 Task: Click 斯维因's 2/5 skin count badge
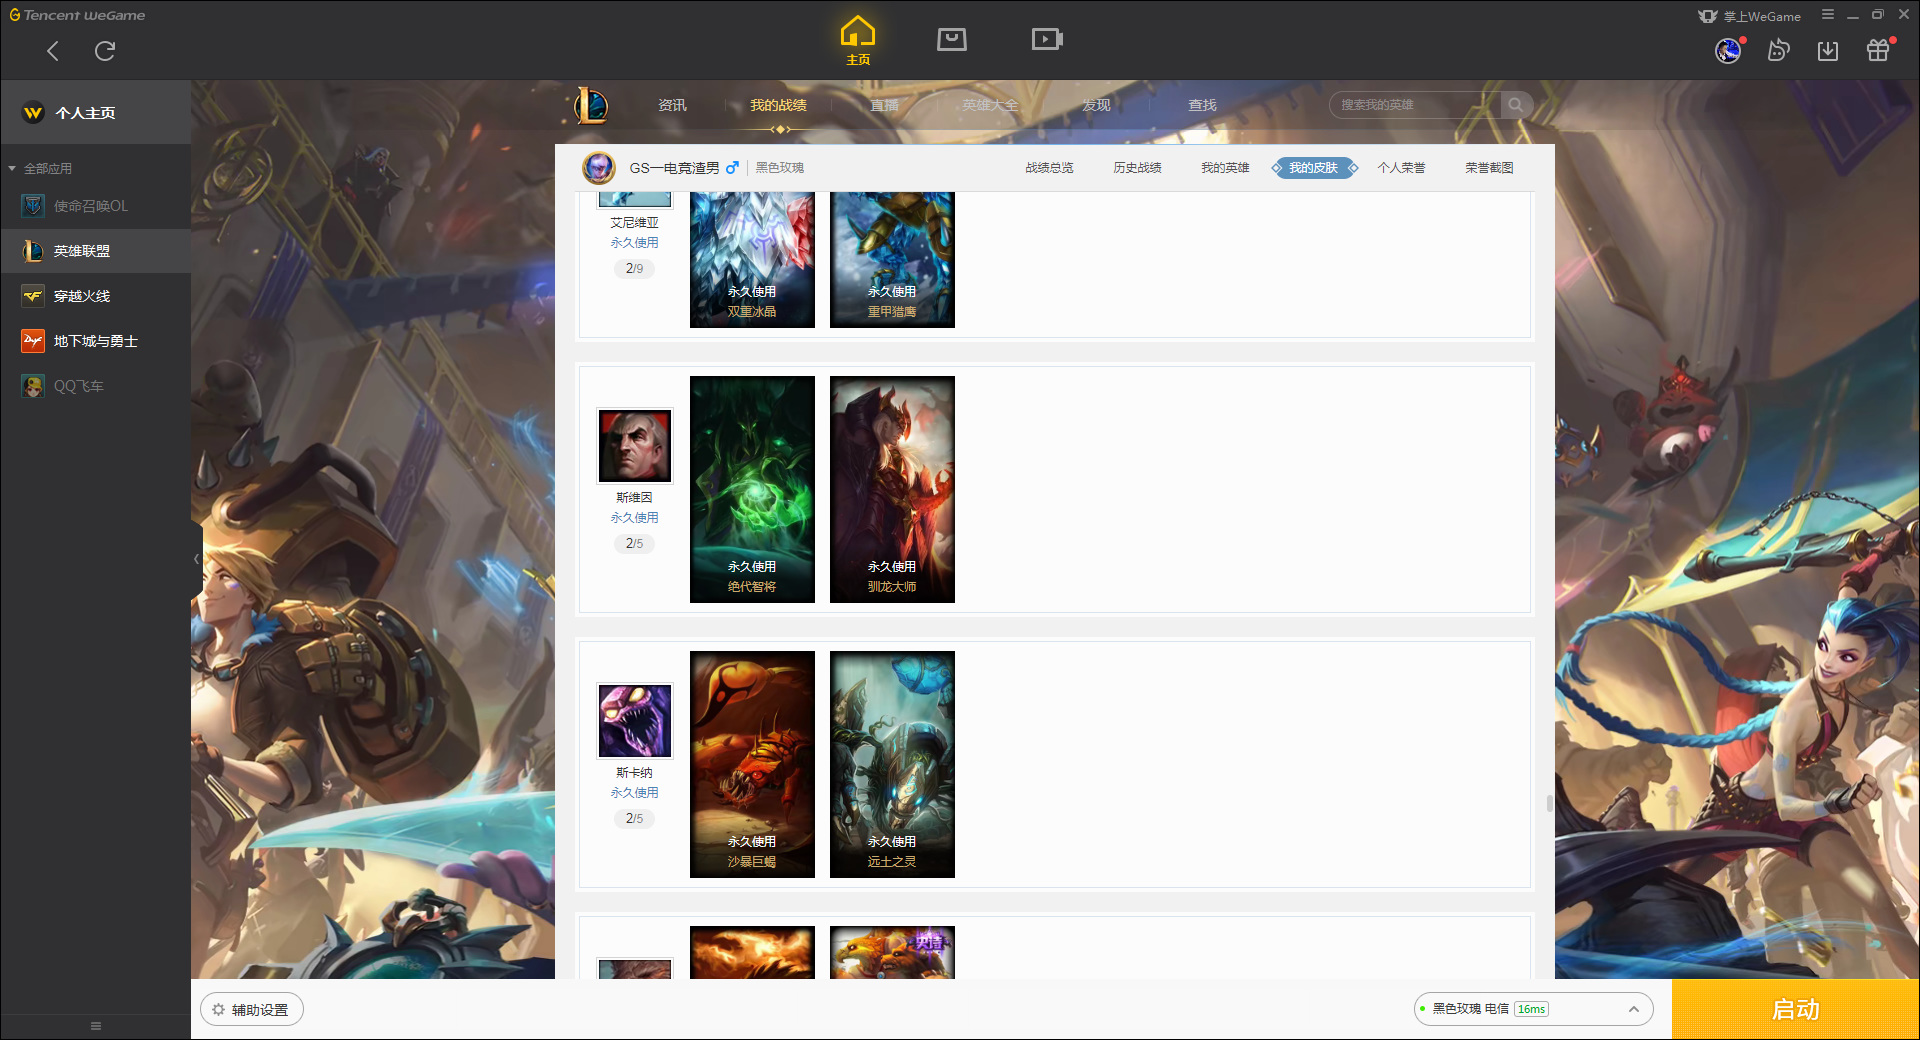tap(634, 543)
